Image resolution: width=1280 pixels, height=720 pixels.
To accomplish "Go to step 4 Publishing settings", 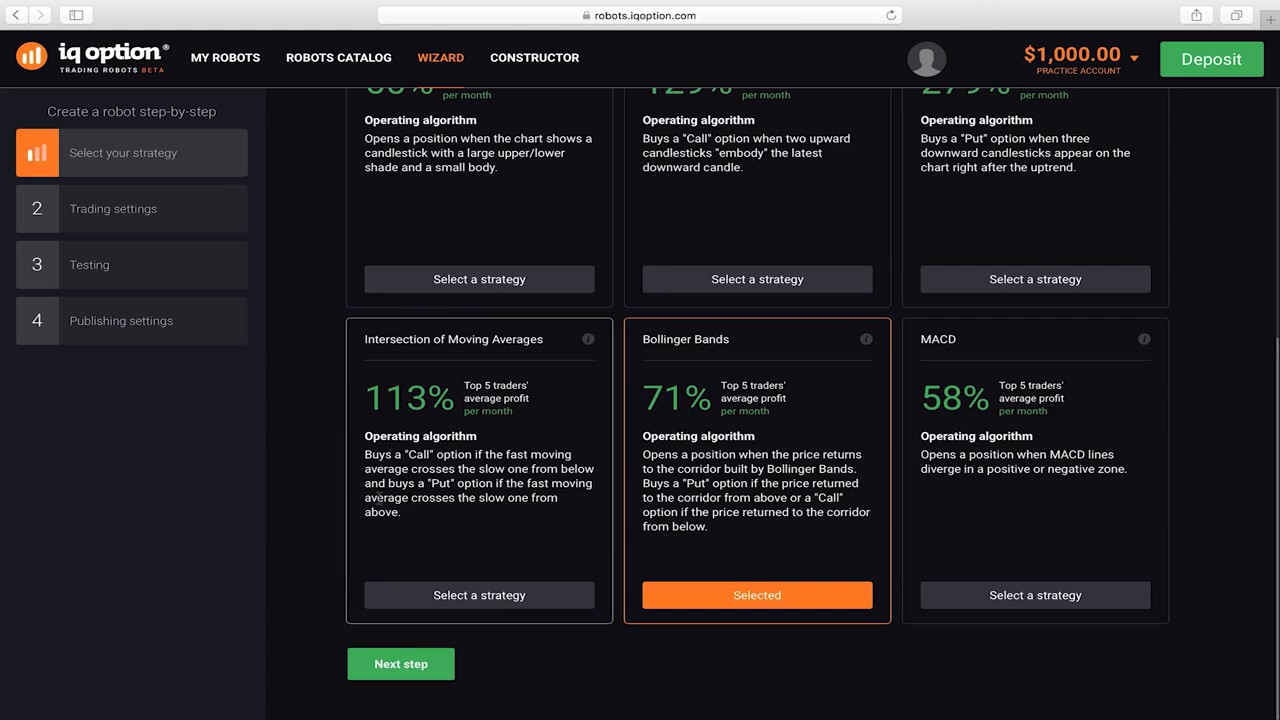I will (132, 321).
